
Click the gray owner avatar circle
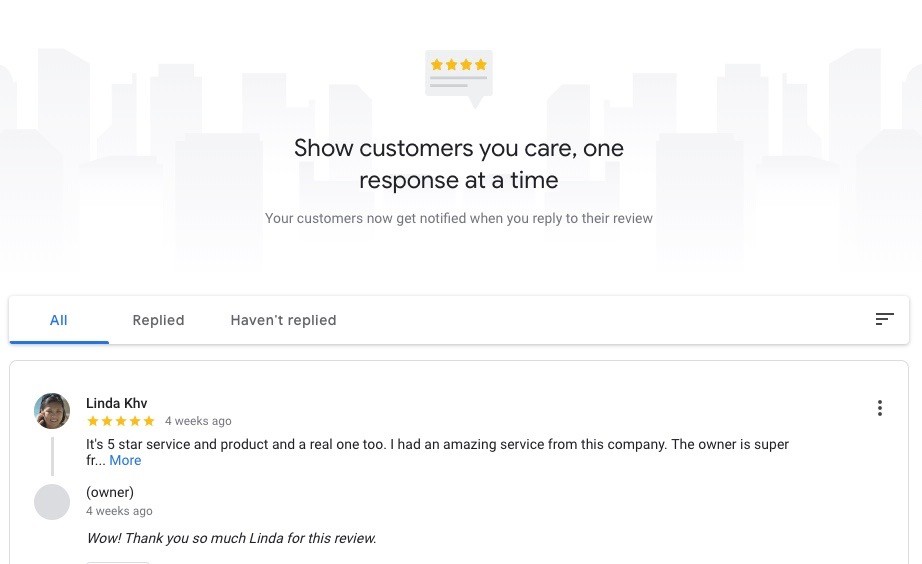pyautogui.click(x=52, y=502)
